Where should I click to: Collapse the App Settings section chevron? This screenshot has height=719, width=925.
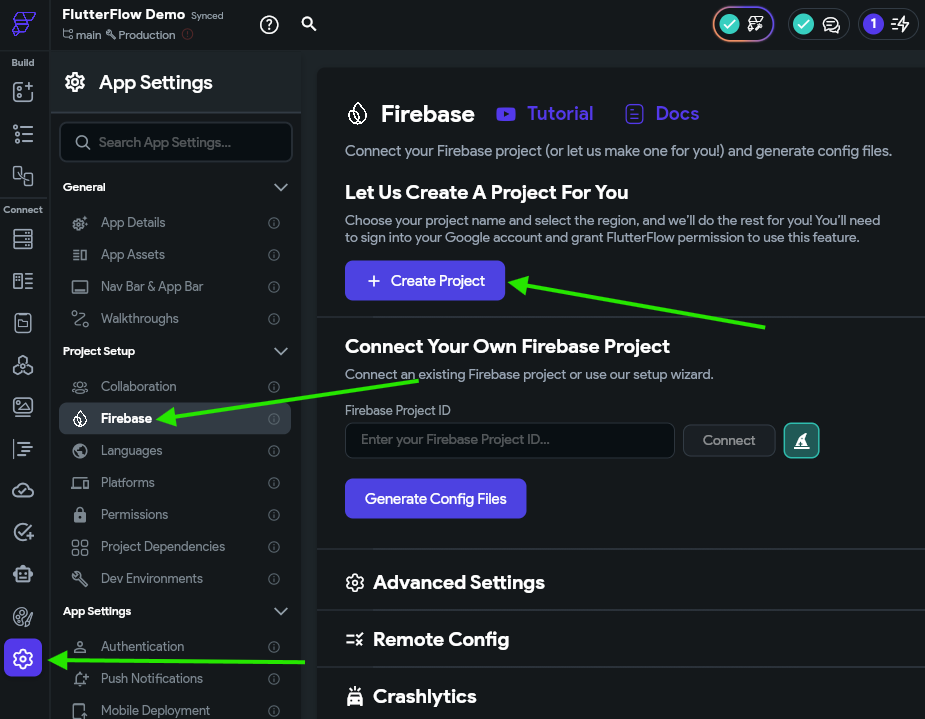281,611
